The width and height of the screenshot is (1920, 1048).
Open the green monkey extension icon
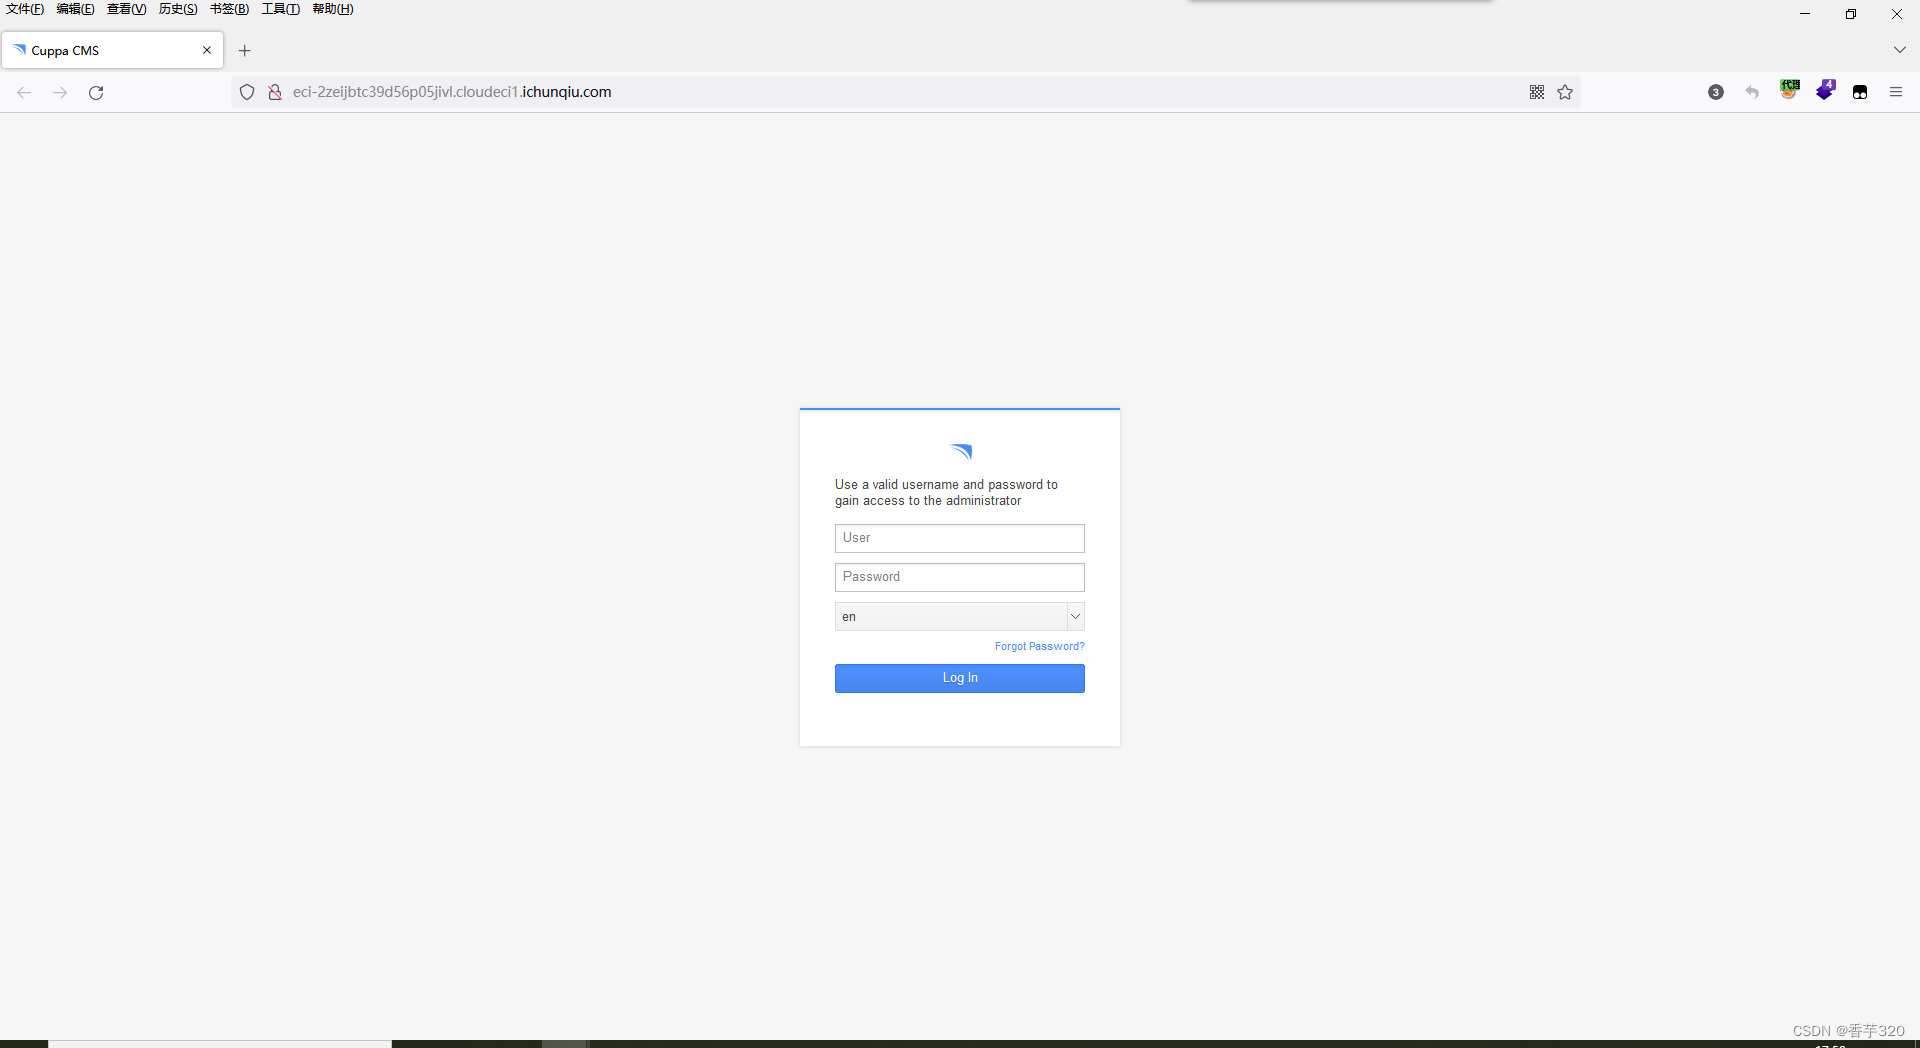tap(1789, 90)
